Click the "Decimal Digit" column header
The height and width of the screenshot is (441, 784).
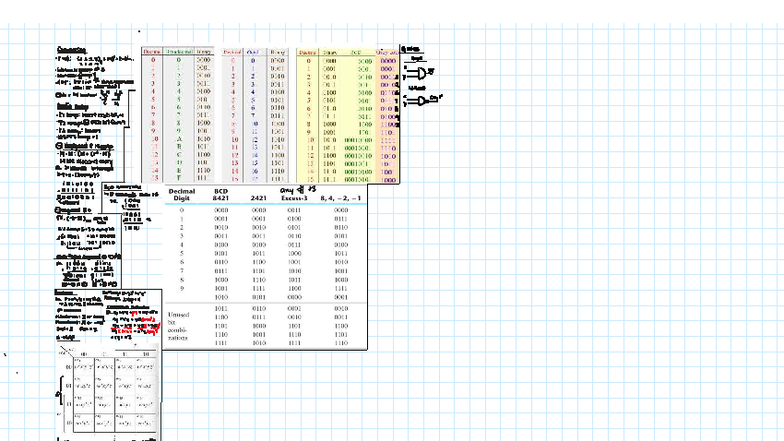(182, 194)
